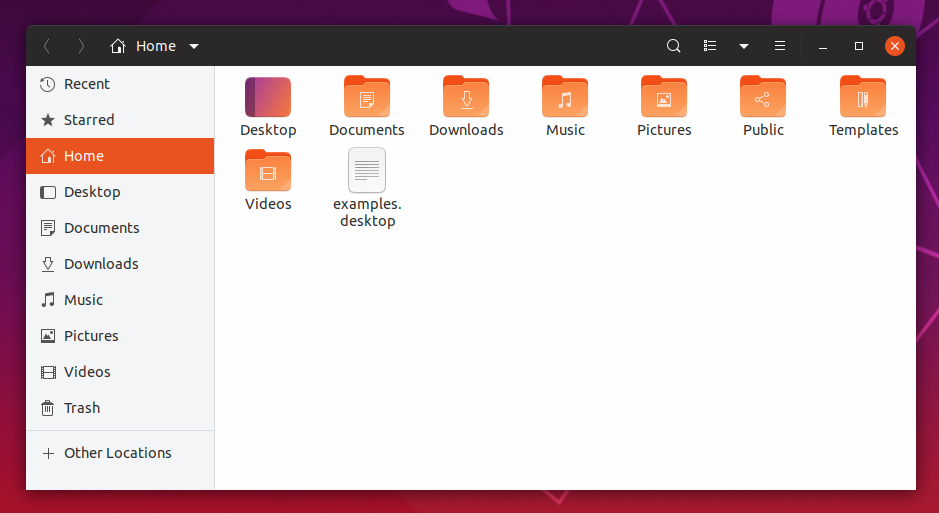Open Recent in the sidebar
939x513 pixels.
pyautogui.click(x=86, y=84)
